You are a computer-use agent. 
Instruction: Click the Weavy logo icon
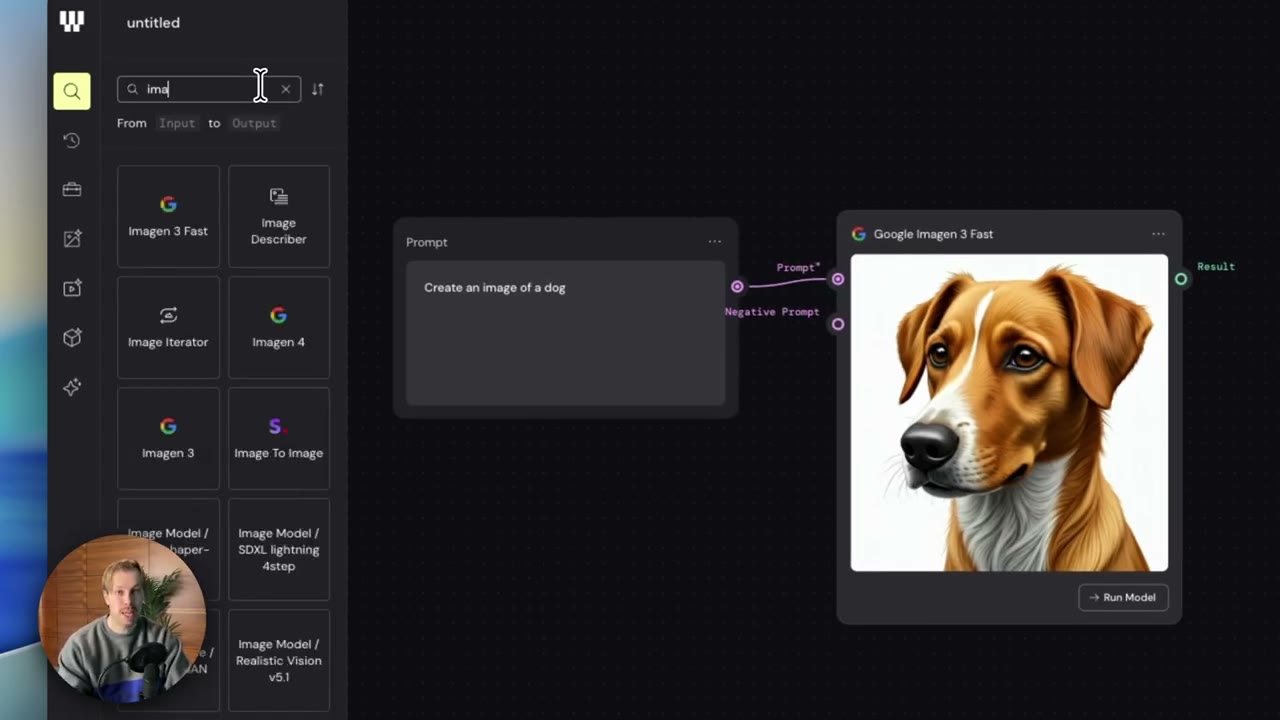pyautogui.click(x=72, y=22)
